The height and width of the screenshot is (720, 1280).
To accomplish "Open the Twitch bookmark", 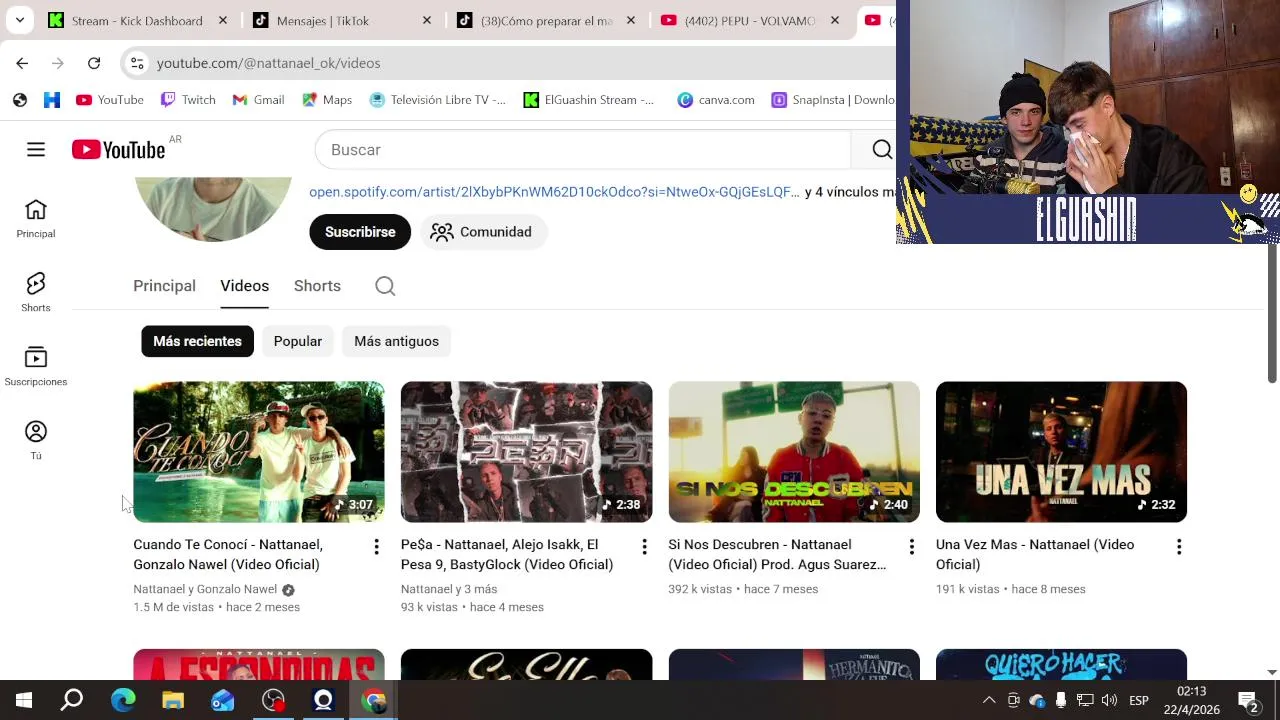I will pyautogui.click(x=188, y=100).
